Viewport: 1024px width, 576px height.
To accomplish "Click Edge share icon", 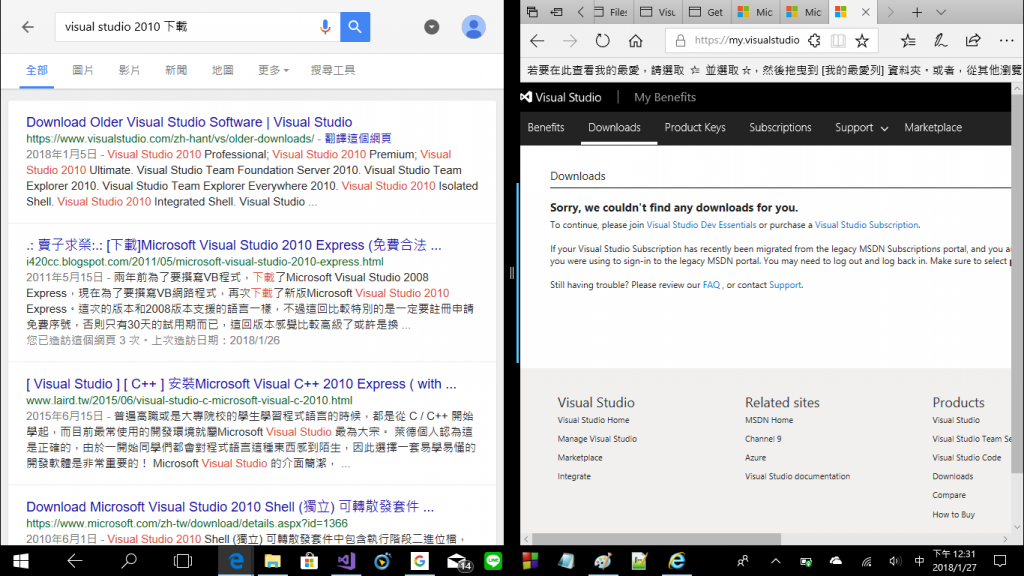I will point(973,40).
